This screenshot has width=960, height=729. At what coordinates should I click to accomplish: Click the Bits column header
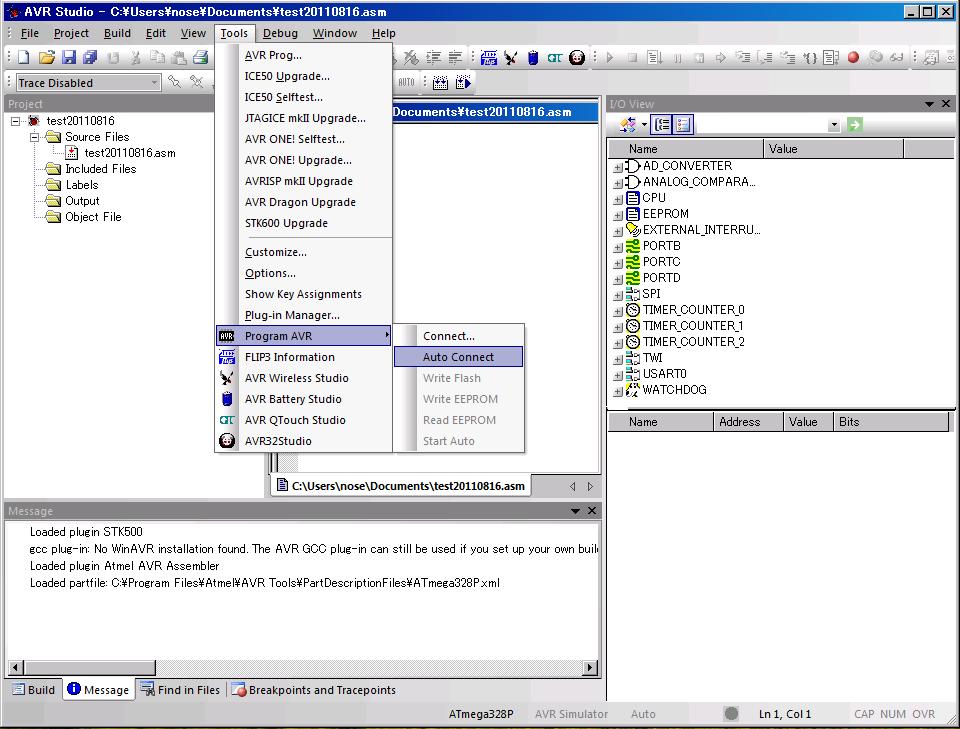pyautogui.click(x=890, y=422)
